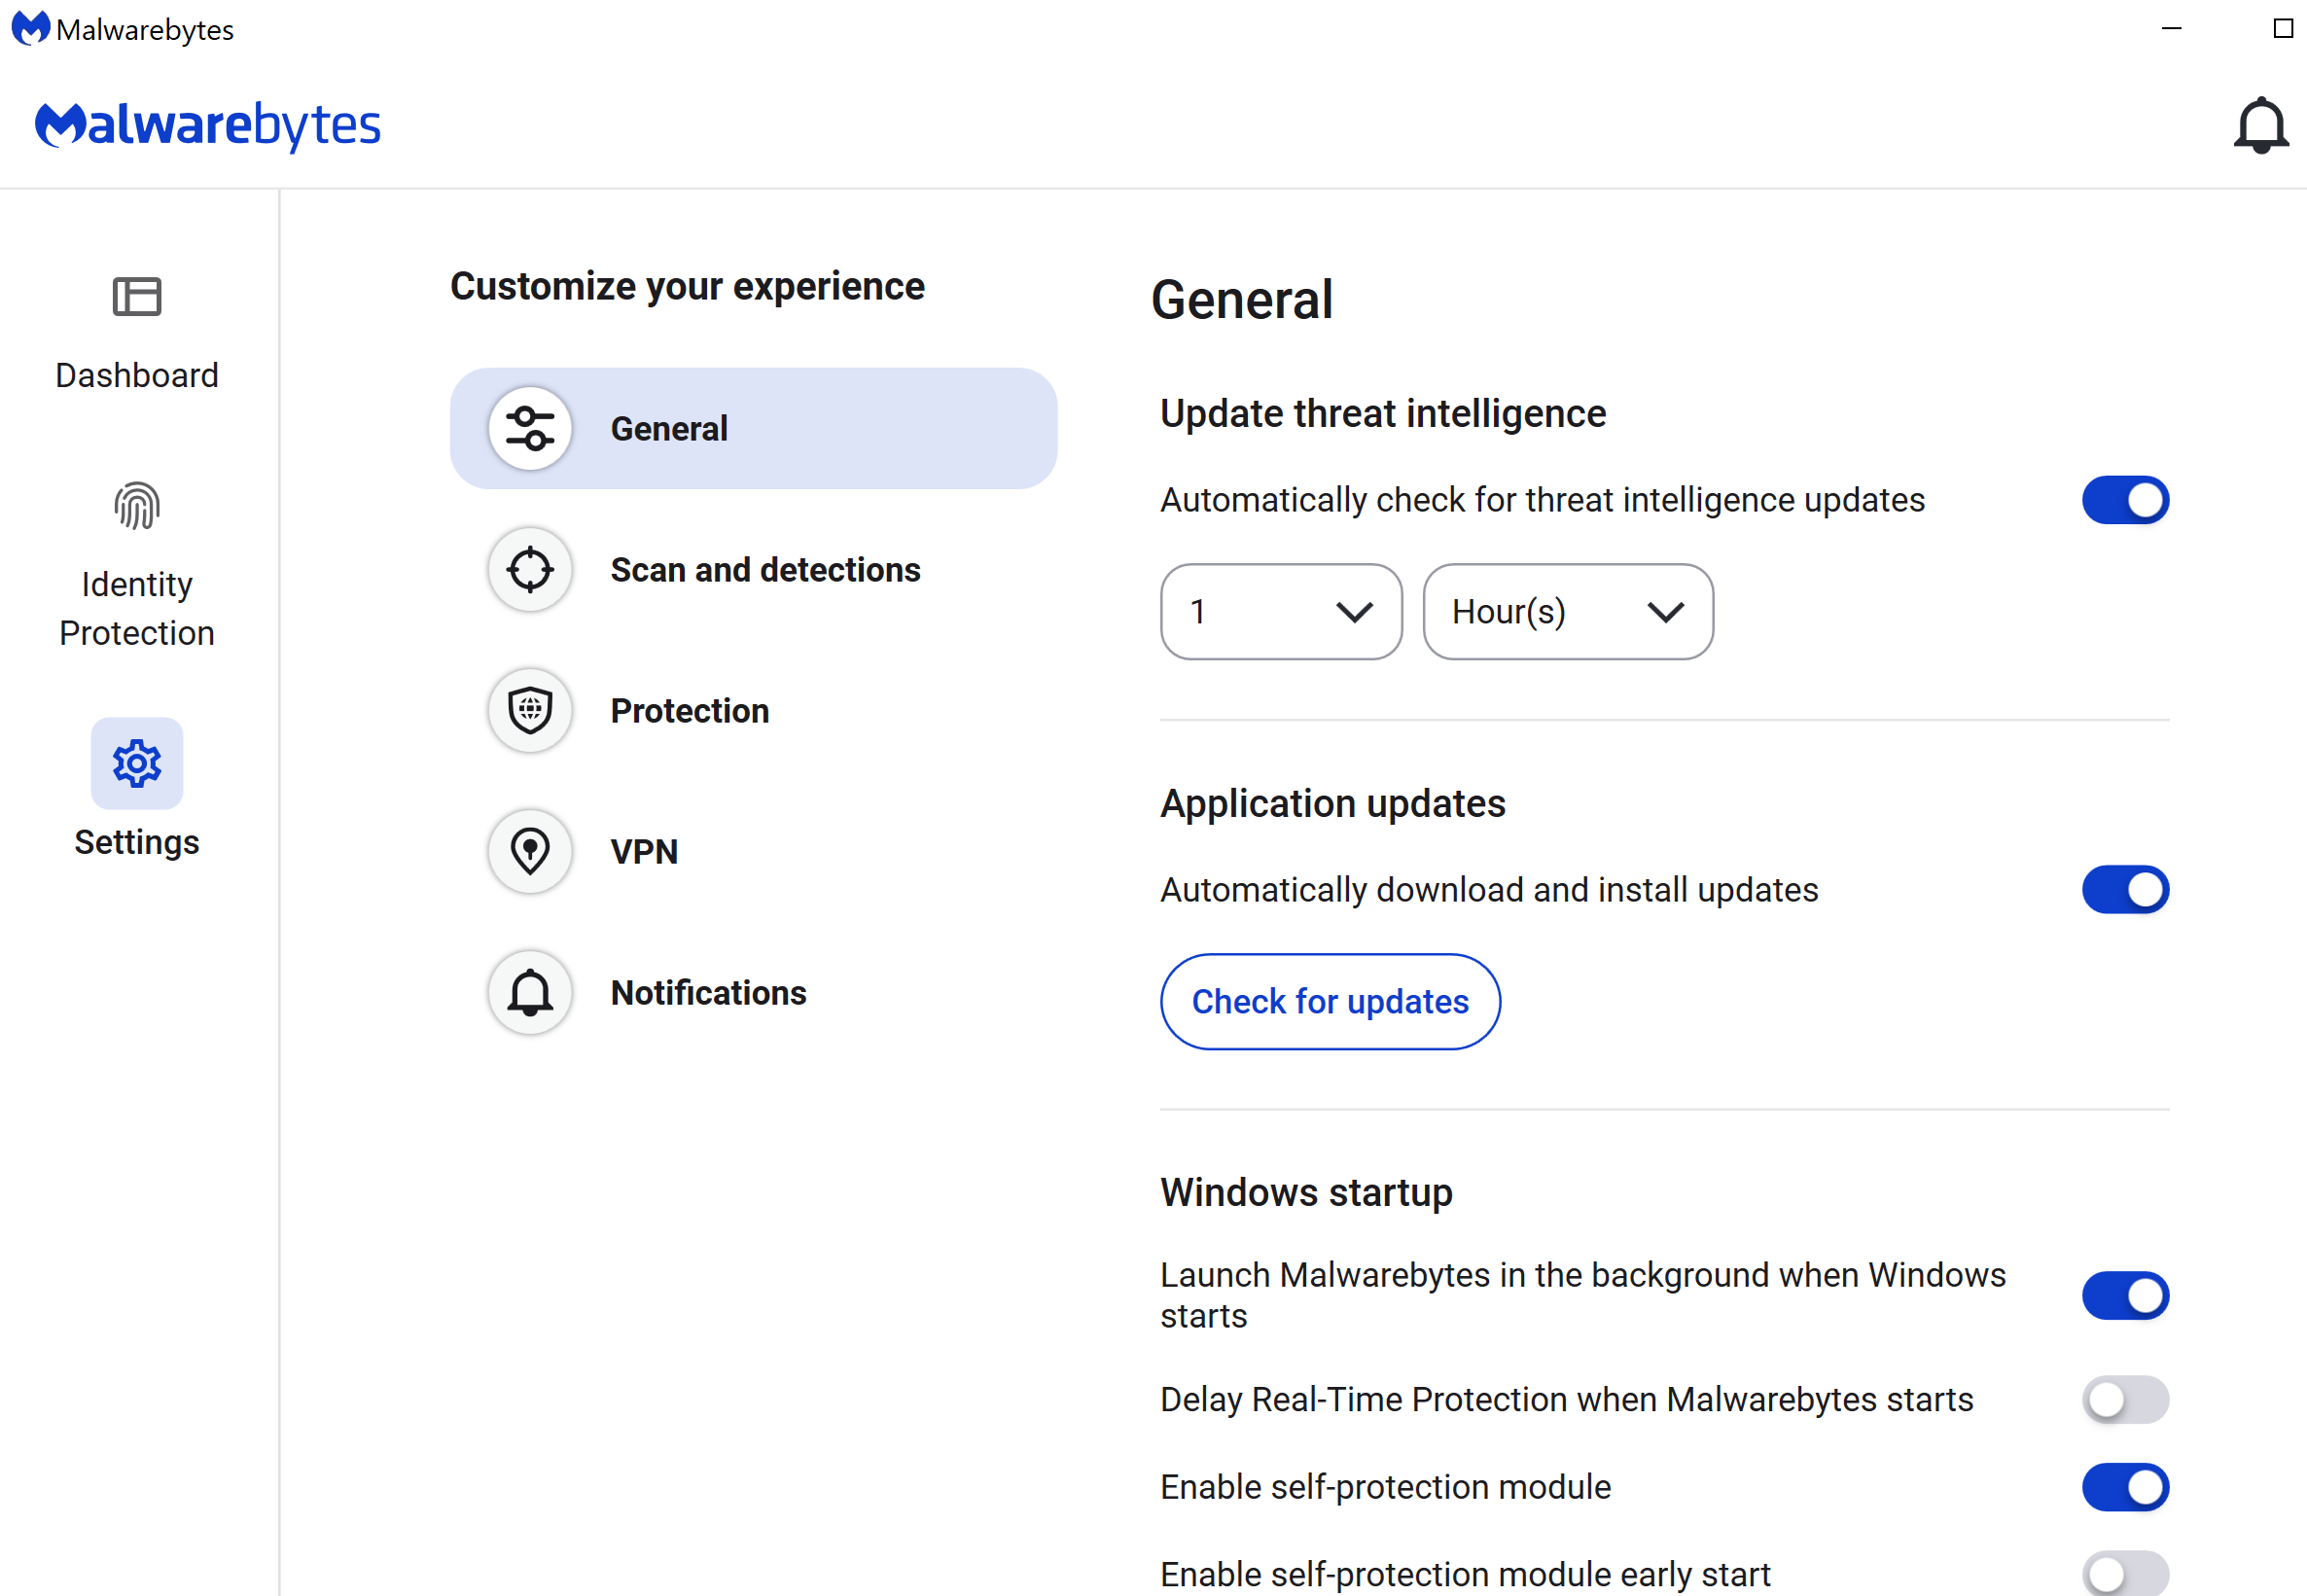Screen dimensions: 2307x1596
Task: Click the Identity Protection fingerprint icon
Action: click(137, 505)
